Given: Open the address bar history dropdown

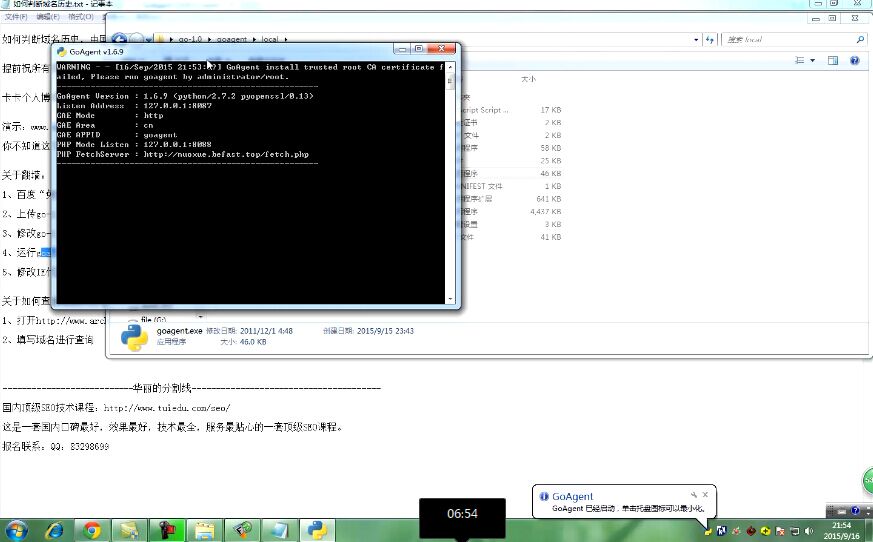Looking at the screenshot, I should (696, 39).
